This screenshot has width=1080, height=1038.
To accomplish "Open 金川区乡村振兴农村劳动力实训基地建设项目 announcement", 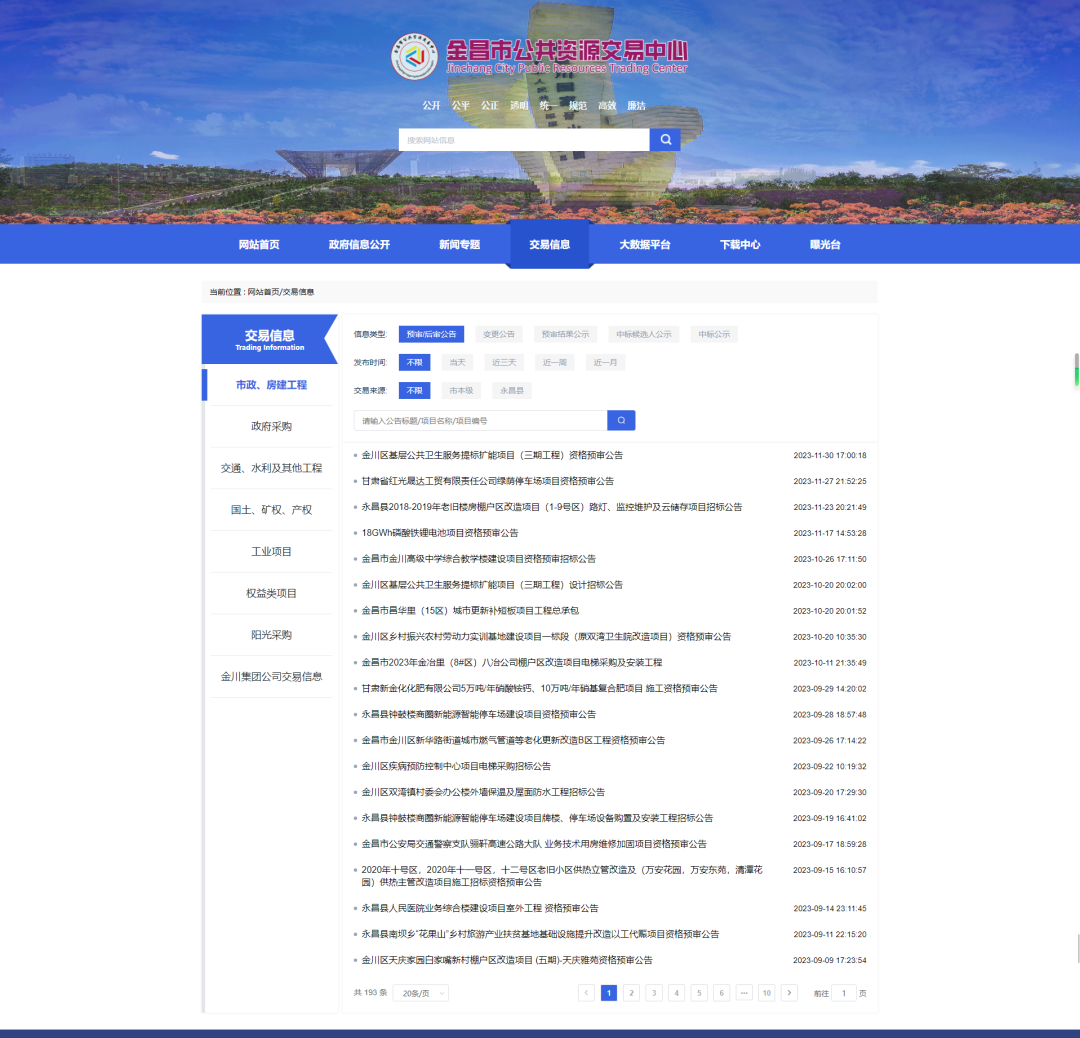I will (x=546, y=636).
